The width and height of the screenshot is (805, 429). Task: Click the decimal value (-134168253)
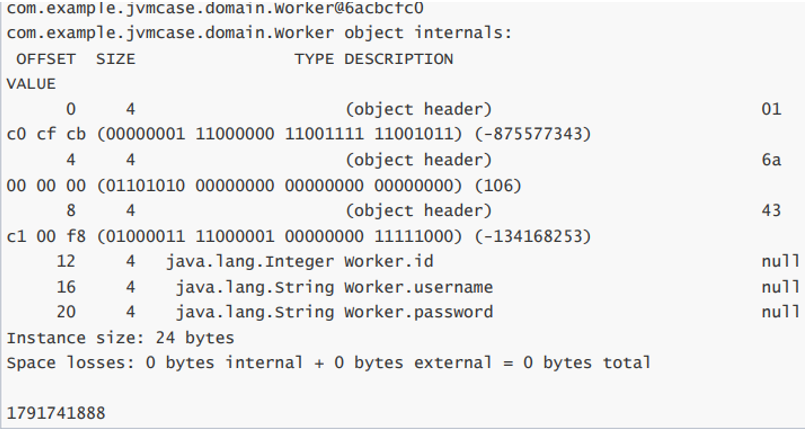click(531, 236)
